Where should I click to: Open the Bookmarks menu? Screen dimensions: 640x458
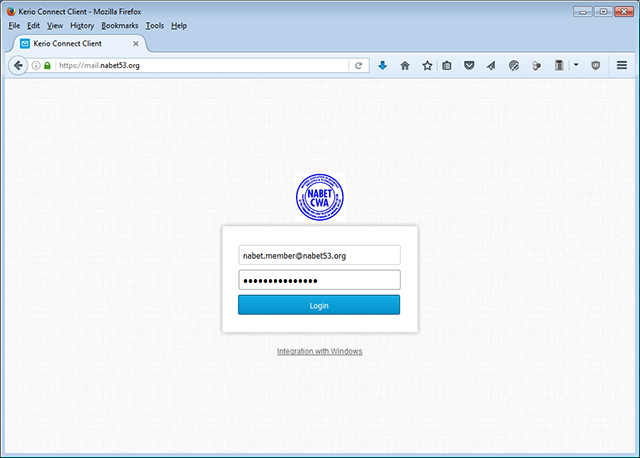point(120,26)
